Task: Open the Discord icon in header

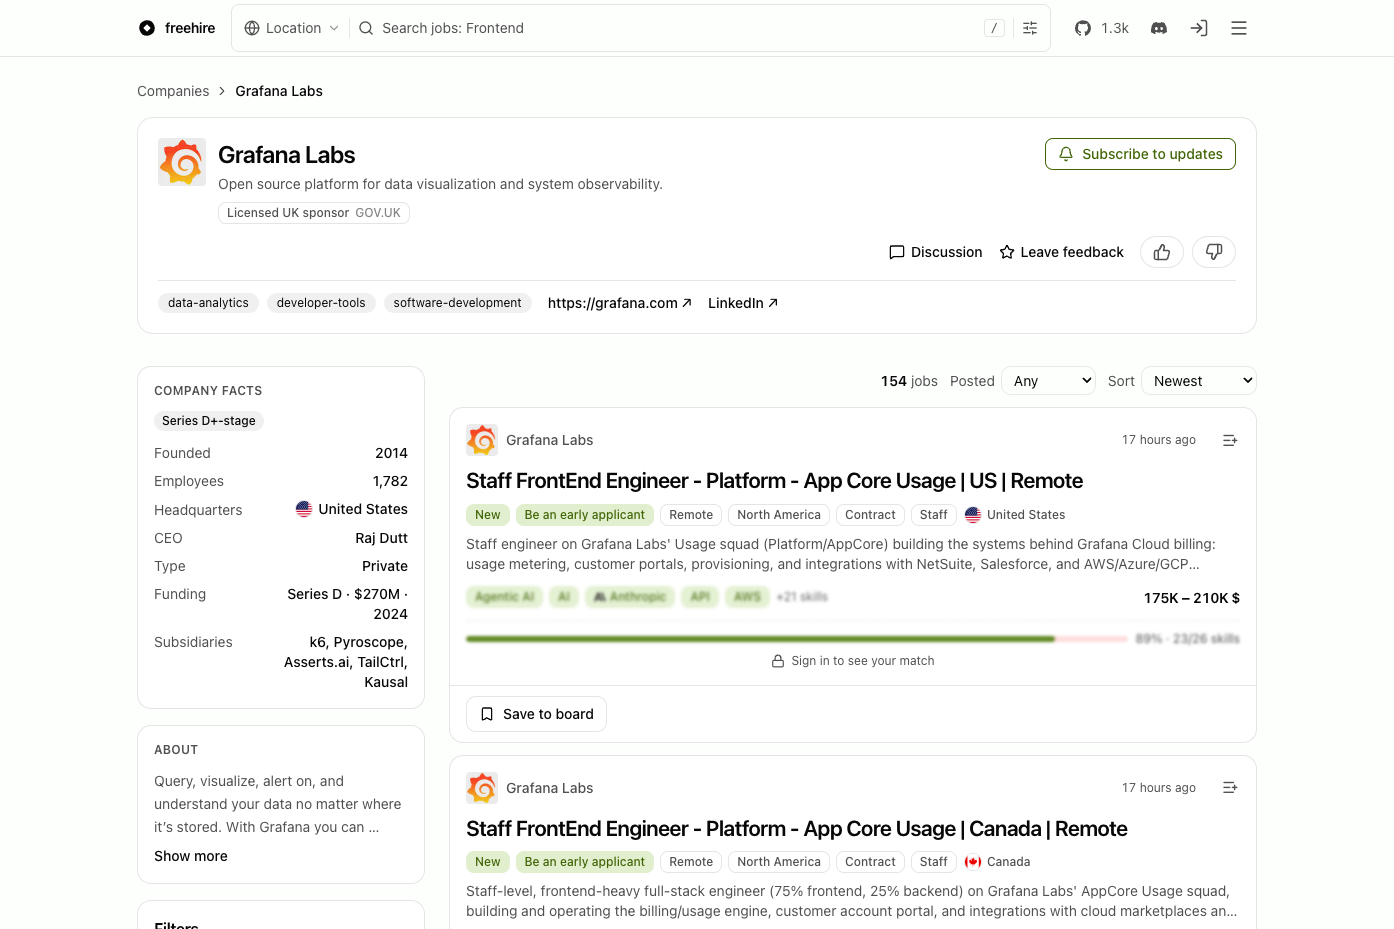Action: coord(1159,28)
